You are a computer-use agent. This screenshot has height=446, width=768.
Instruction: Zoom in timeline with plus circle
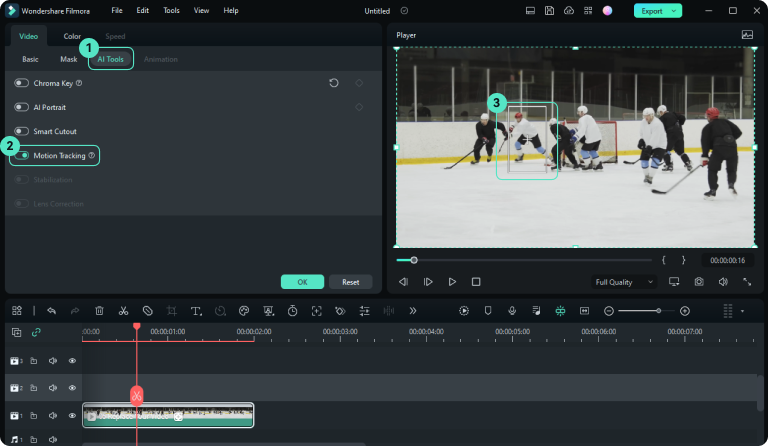685,311
